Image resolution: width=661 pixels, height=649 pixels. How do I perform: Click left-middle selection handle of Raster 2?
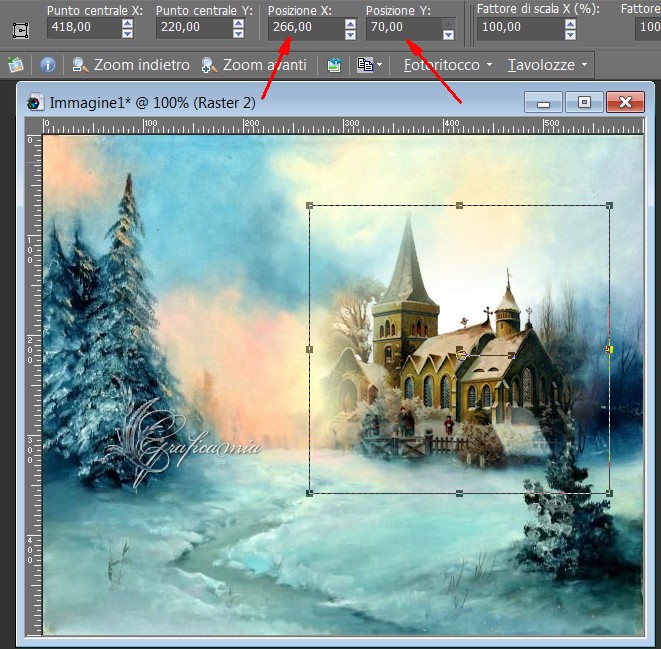pyautogui.click(x=309, y=349)
